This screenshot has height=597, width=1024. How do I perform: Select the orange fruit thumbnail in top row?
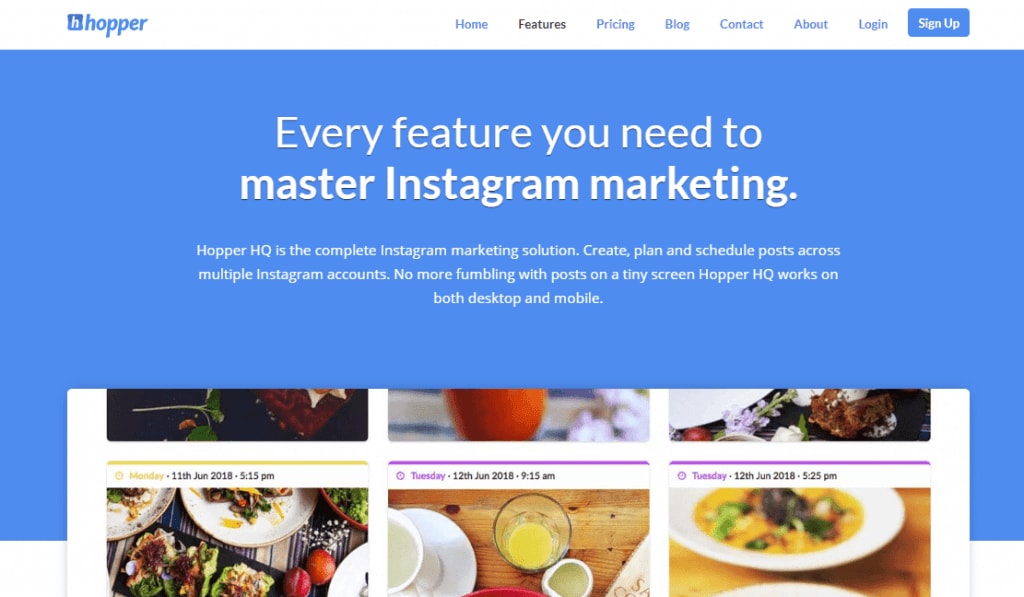[519, 415]
